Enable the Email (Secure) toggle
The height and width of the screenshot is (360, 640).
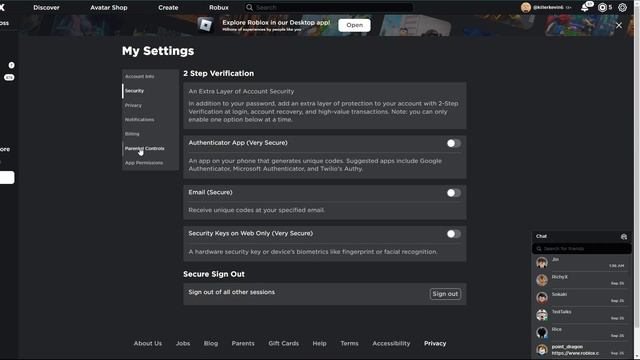(x=453, y=193)
